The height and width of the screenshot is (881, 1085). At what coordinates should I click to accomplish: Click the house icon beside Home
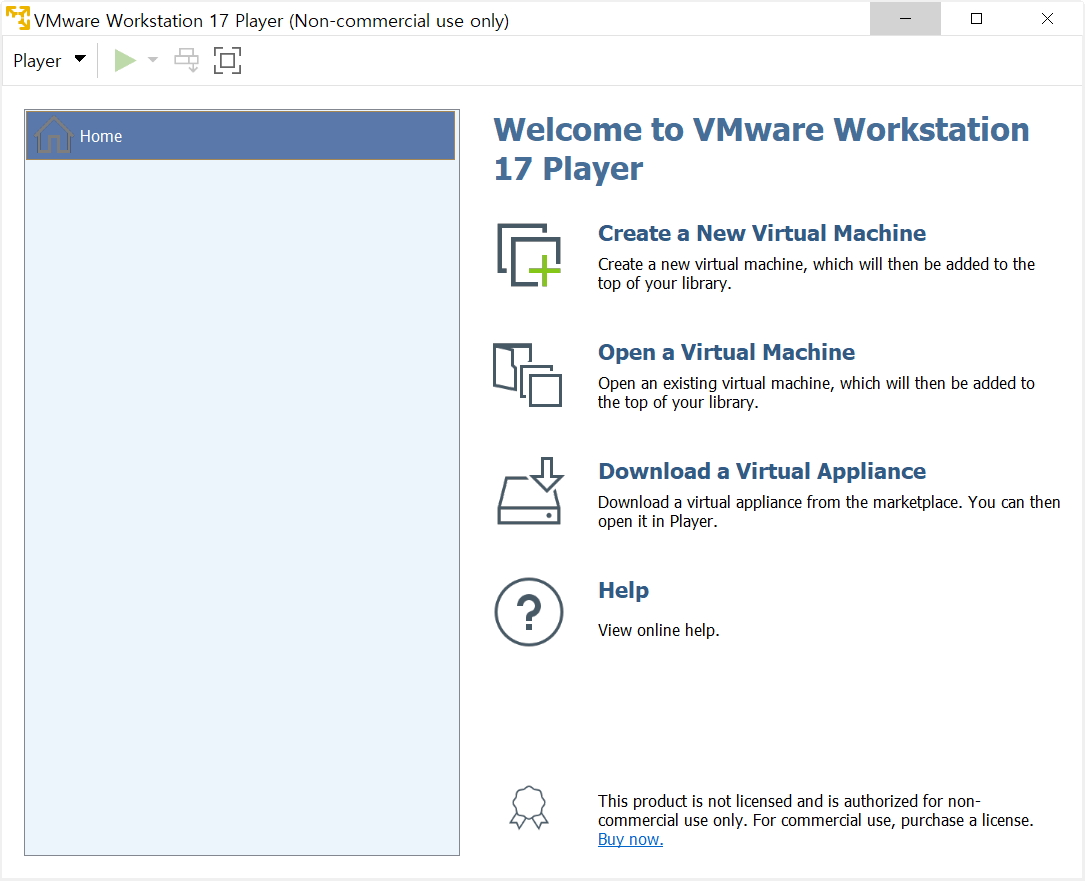click(53, 135)
